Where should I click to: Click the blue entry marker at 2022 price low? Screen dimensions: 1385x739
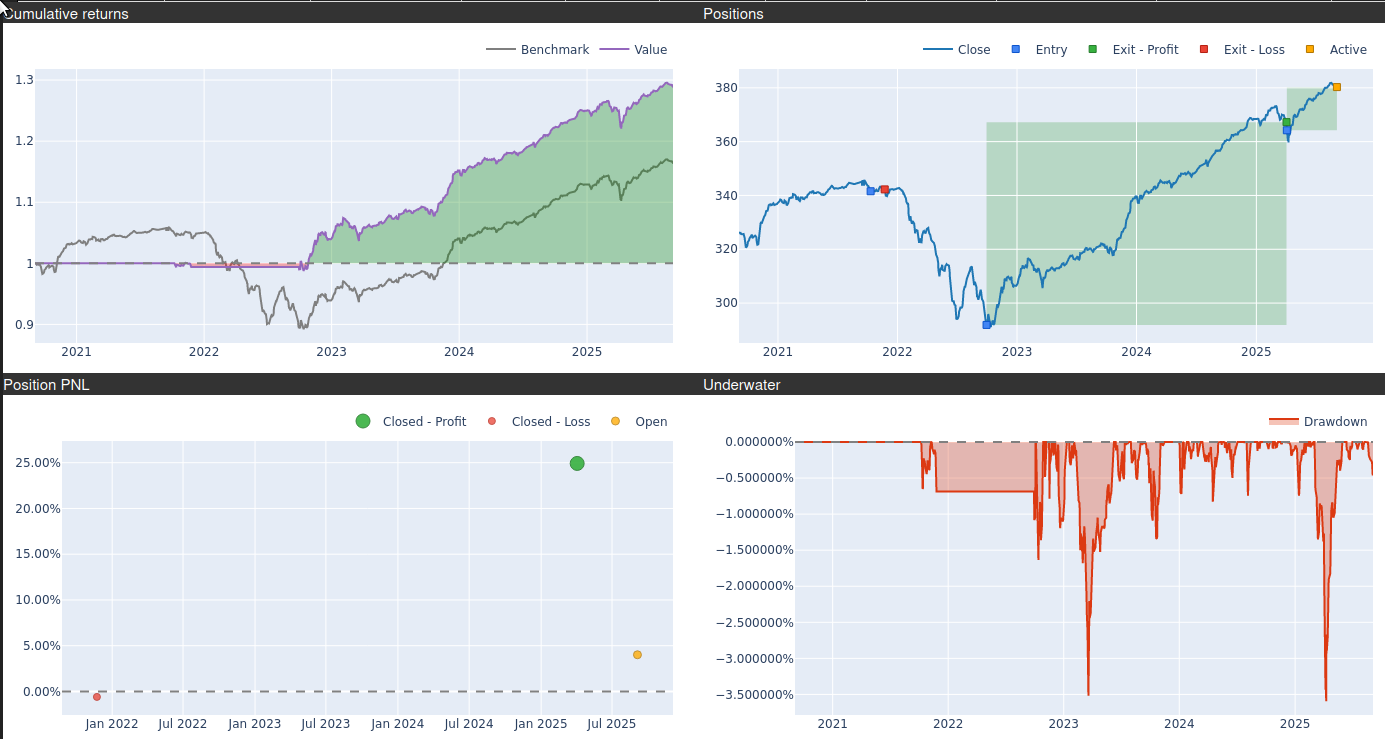coord(987,325)
